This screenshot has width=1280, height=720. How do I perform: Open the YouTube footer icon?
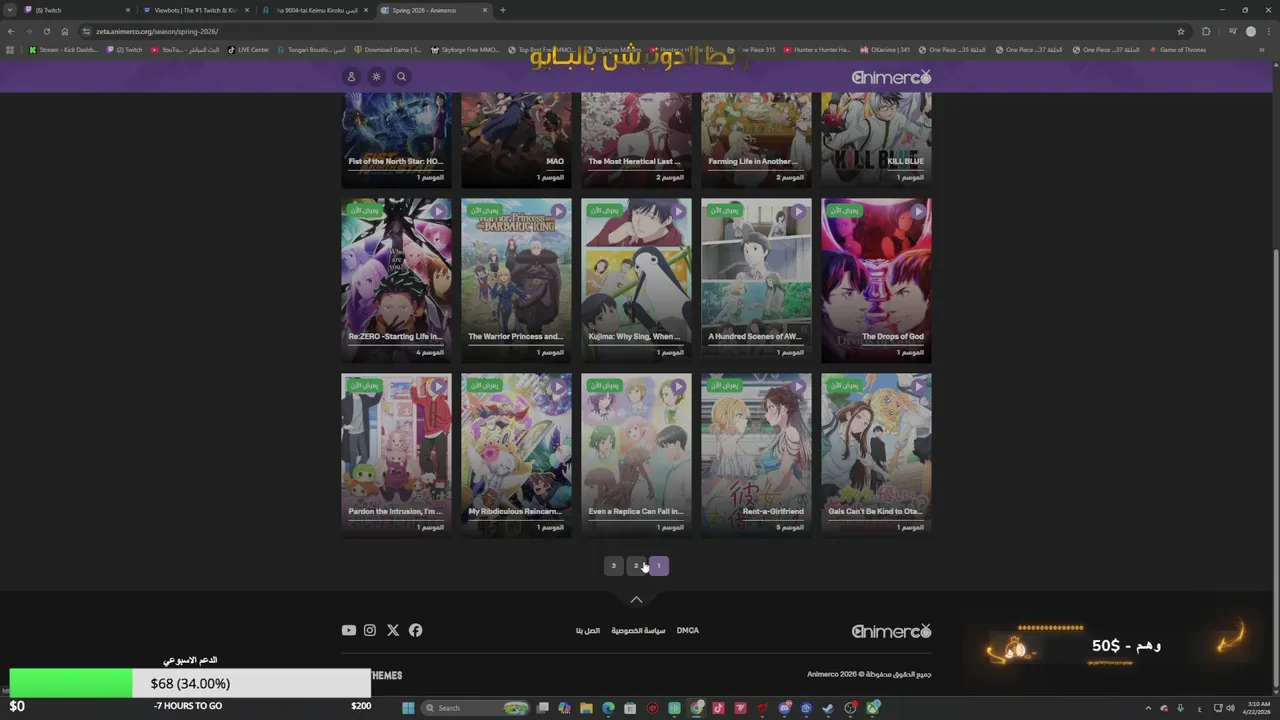click(x=348, y=630)
